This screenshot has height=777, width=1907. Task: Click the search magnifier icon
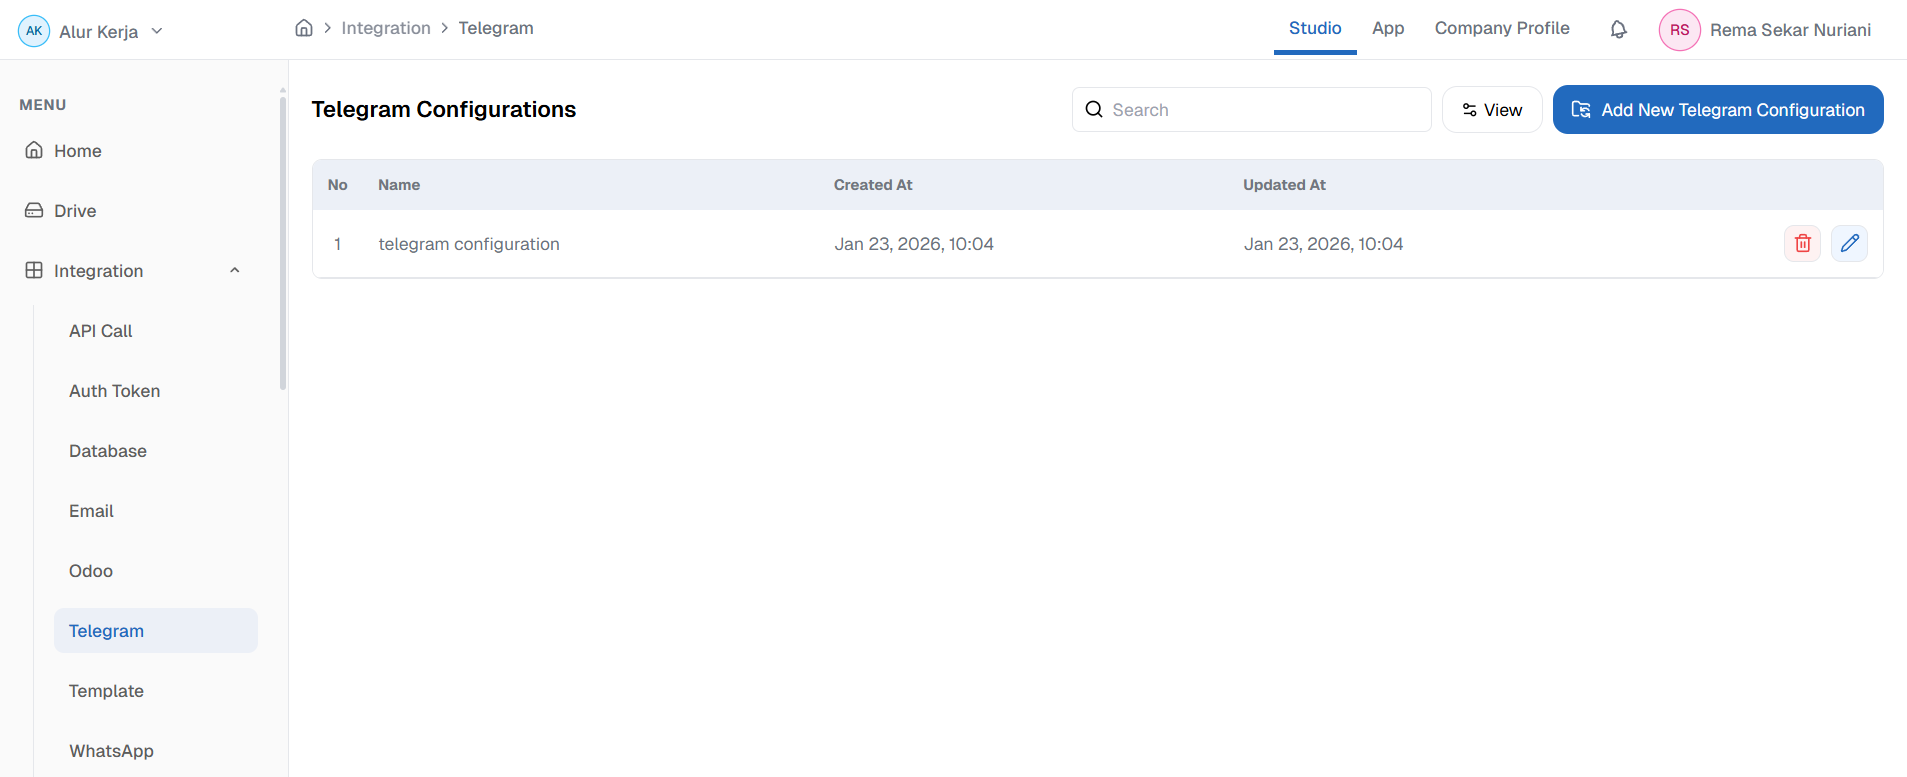click(x=1094, y=109)
